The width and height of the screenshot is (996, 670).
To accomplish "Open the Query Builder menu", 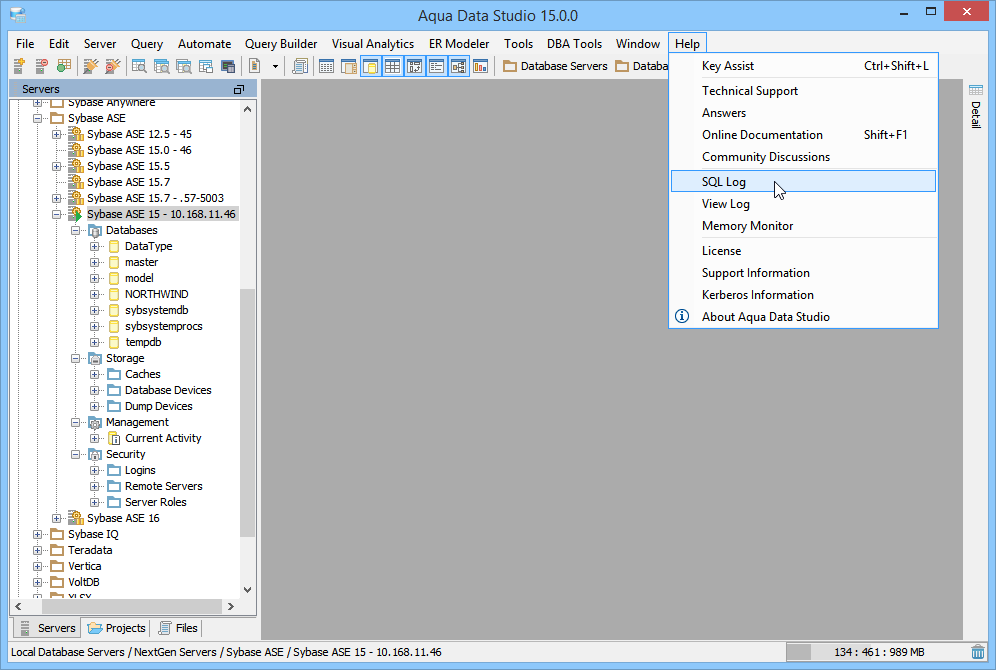I will [x=281, y=44].
